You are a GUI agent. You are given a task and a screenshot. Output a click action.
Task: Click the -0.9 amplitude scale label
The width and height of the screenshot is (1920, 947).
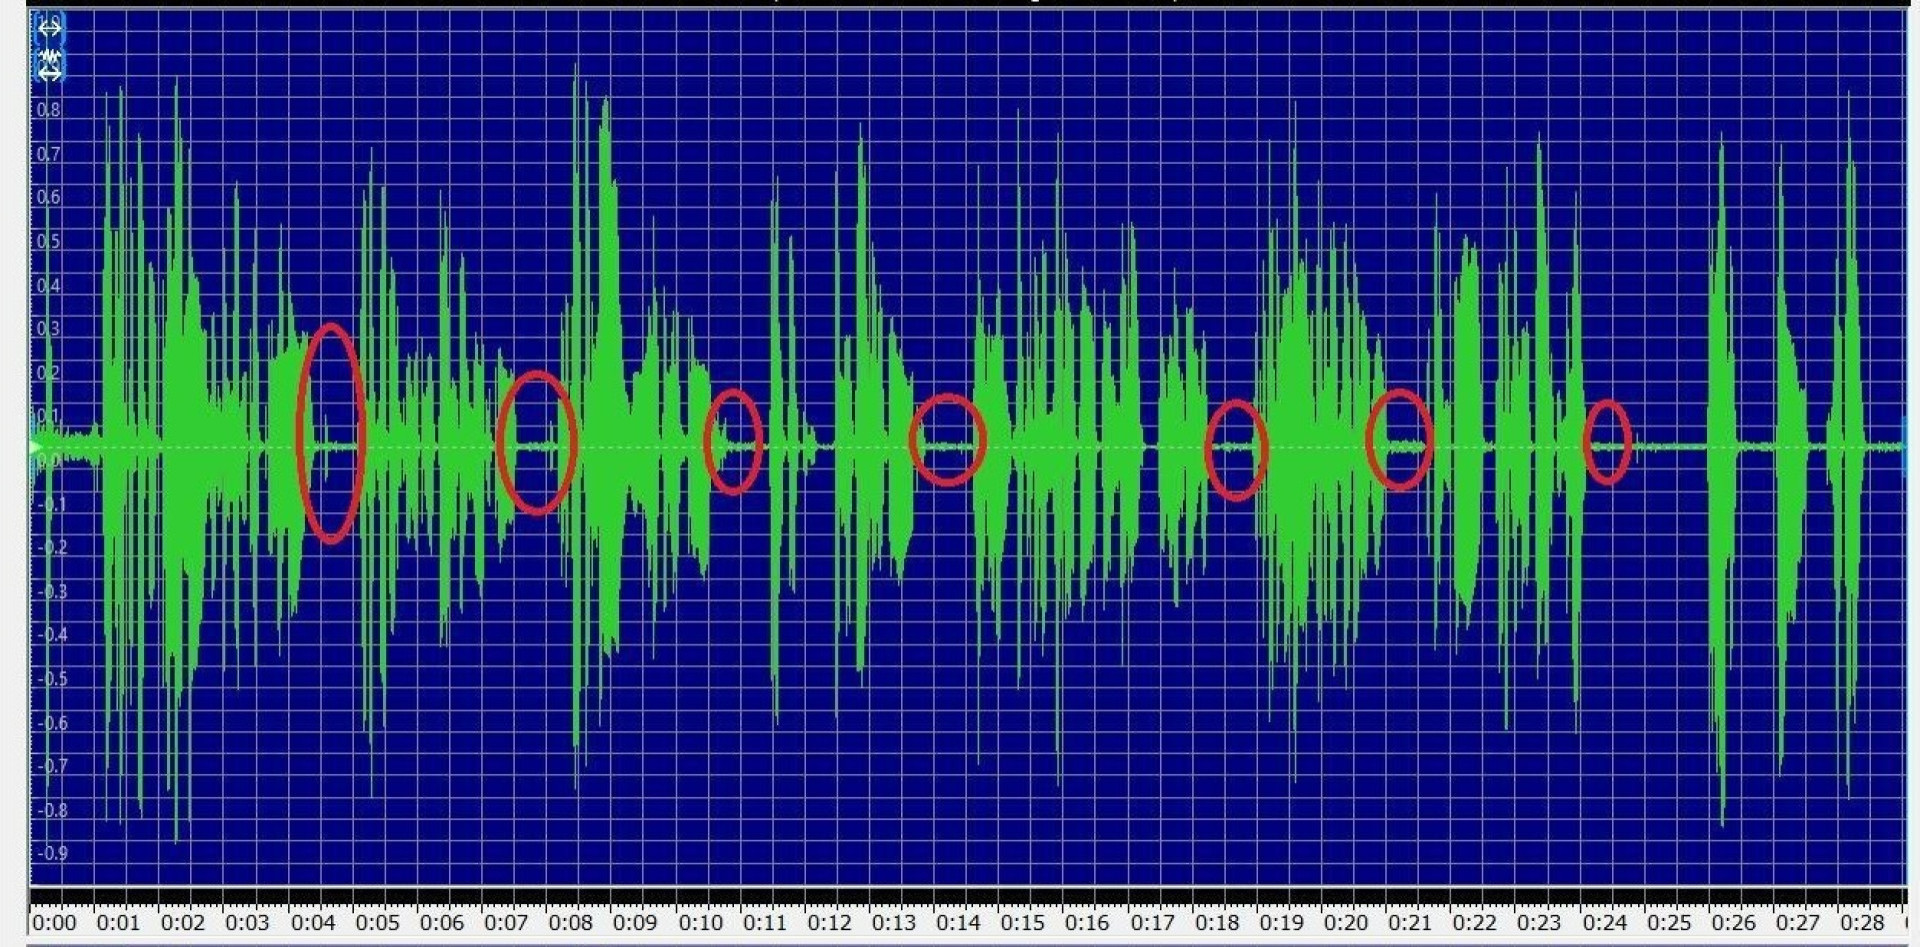52,853
